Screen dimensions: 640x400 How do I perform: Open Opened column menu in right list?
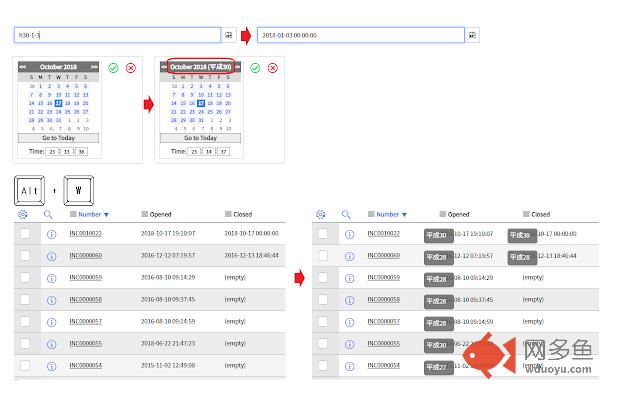click(442, 214)
